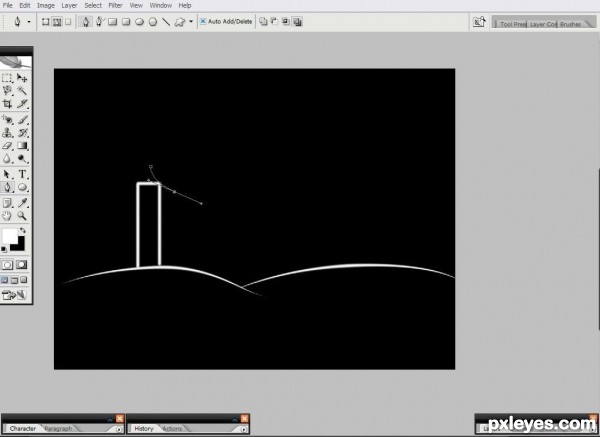Open the Layer menu
This screenshot has width=600, height=437.
69,5
